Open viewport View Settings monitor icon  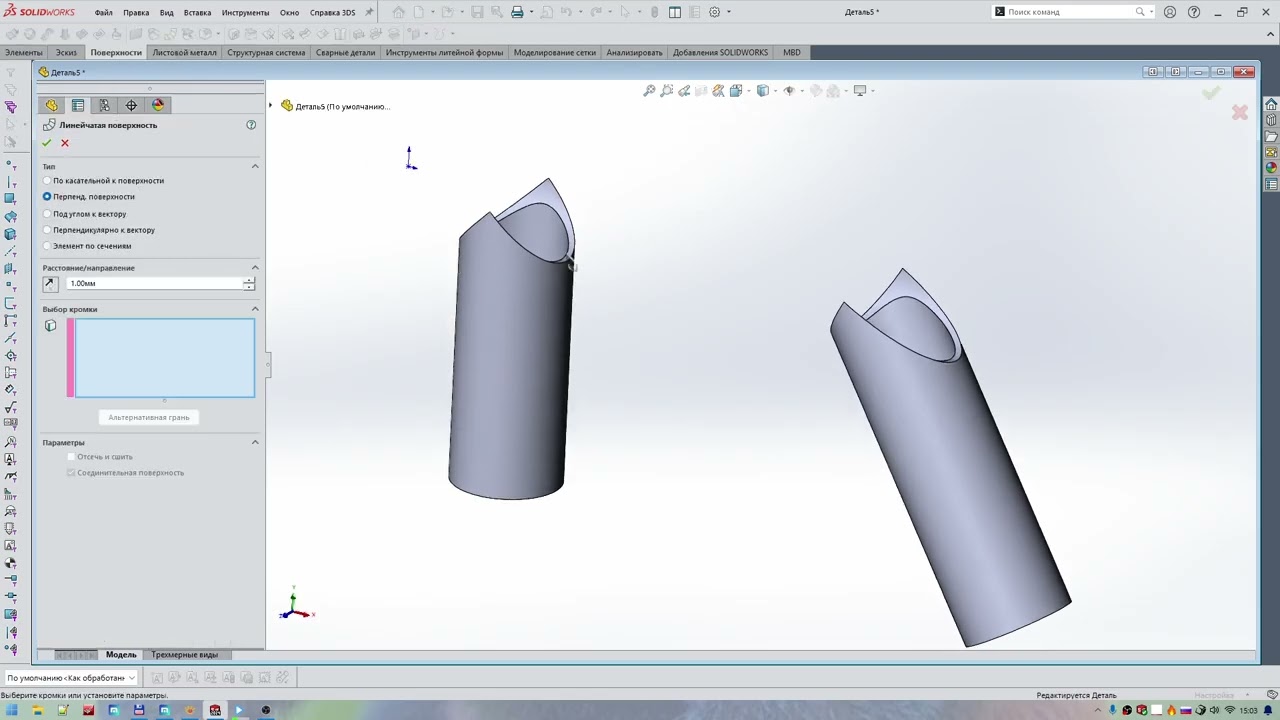point(860,91)
